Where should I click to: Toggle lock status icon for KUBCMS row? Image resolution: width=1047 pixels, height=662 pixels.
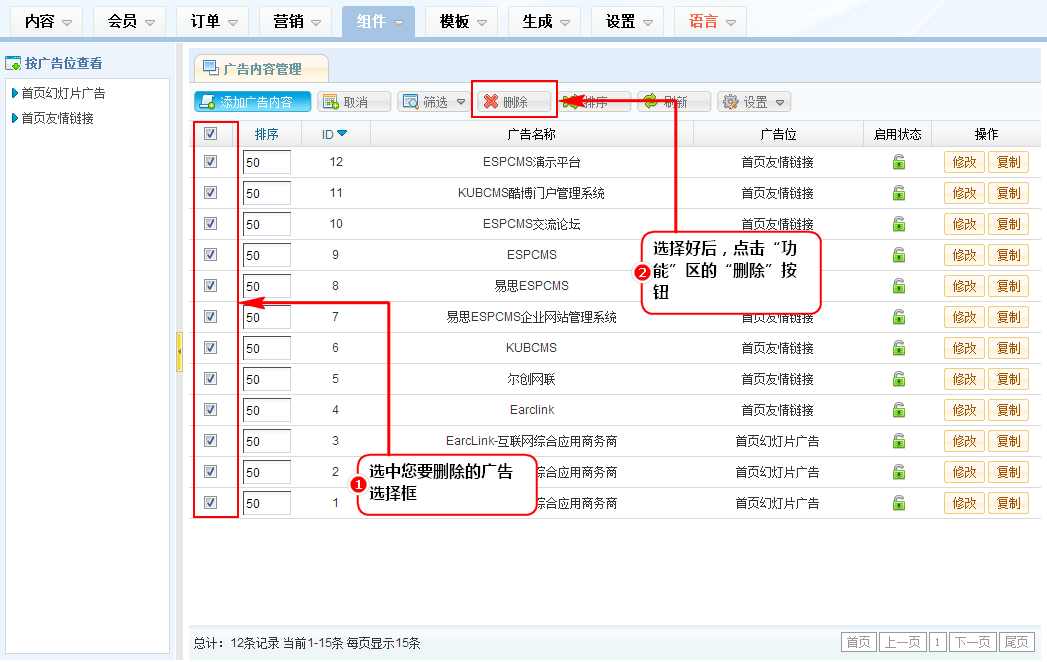pyautogui.click(x=899, y=348)
